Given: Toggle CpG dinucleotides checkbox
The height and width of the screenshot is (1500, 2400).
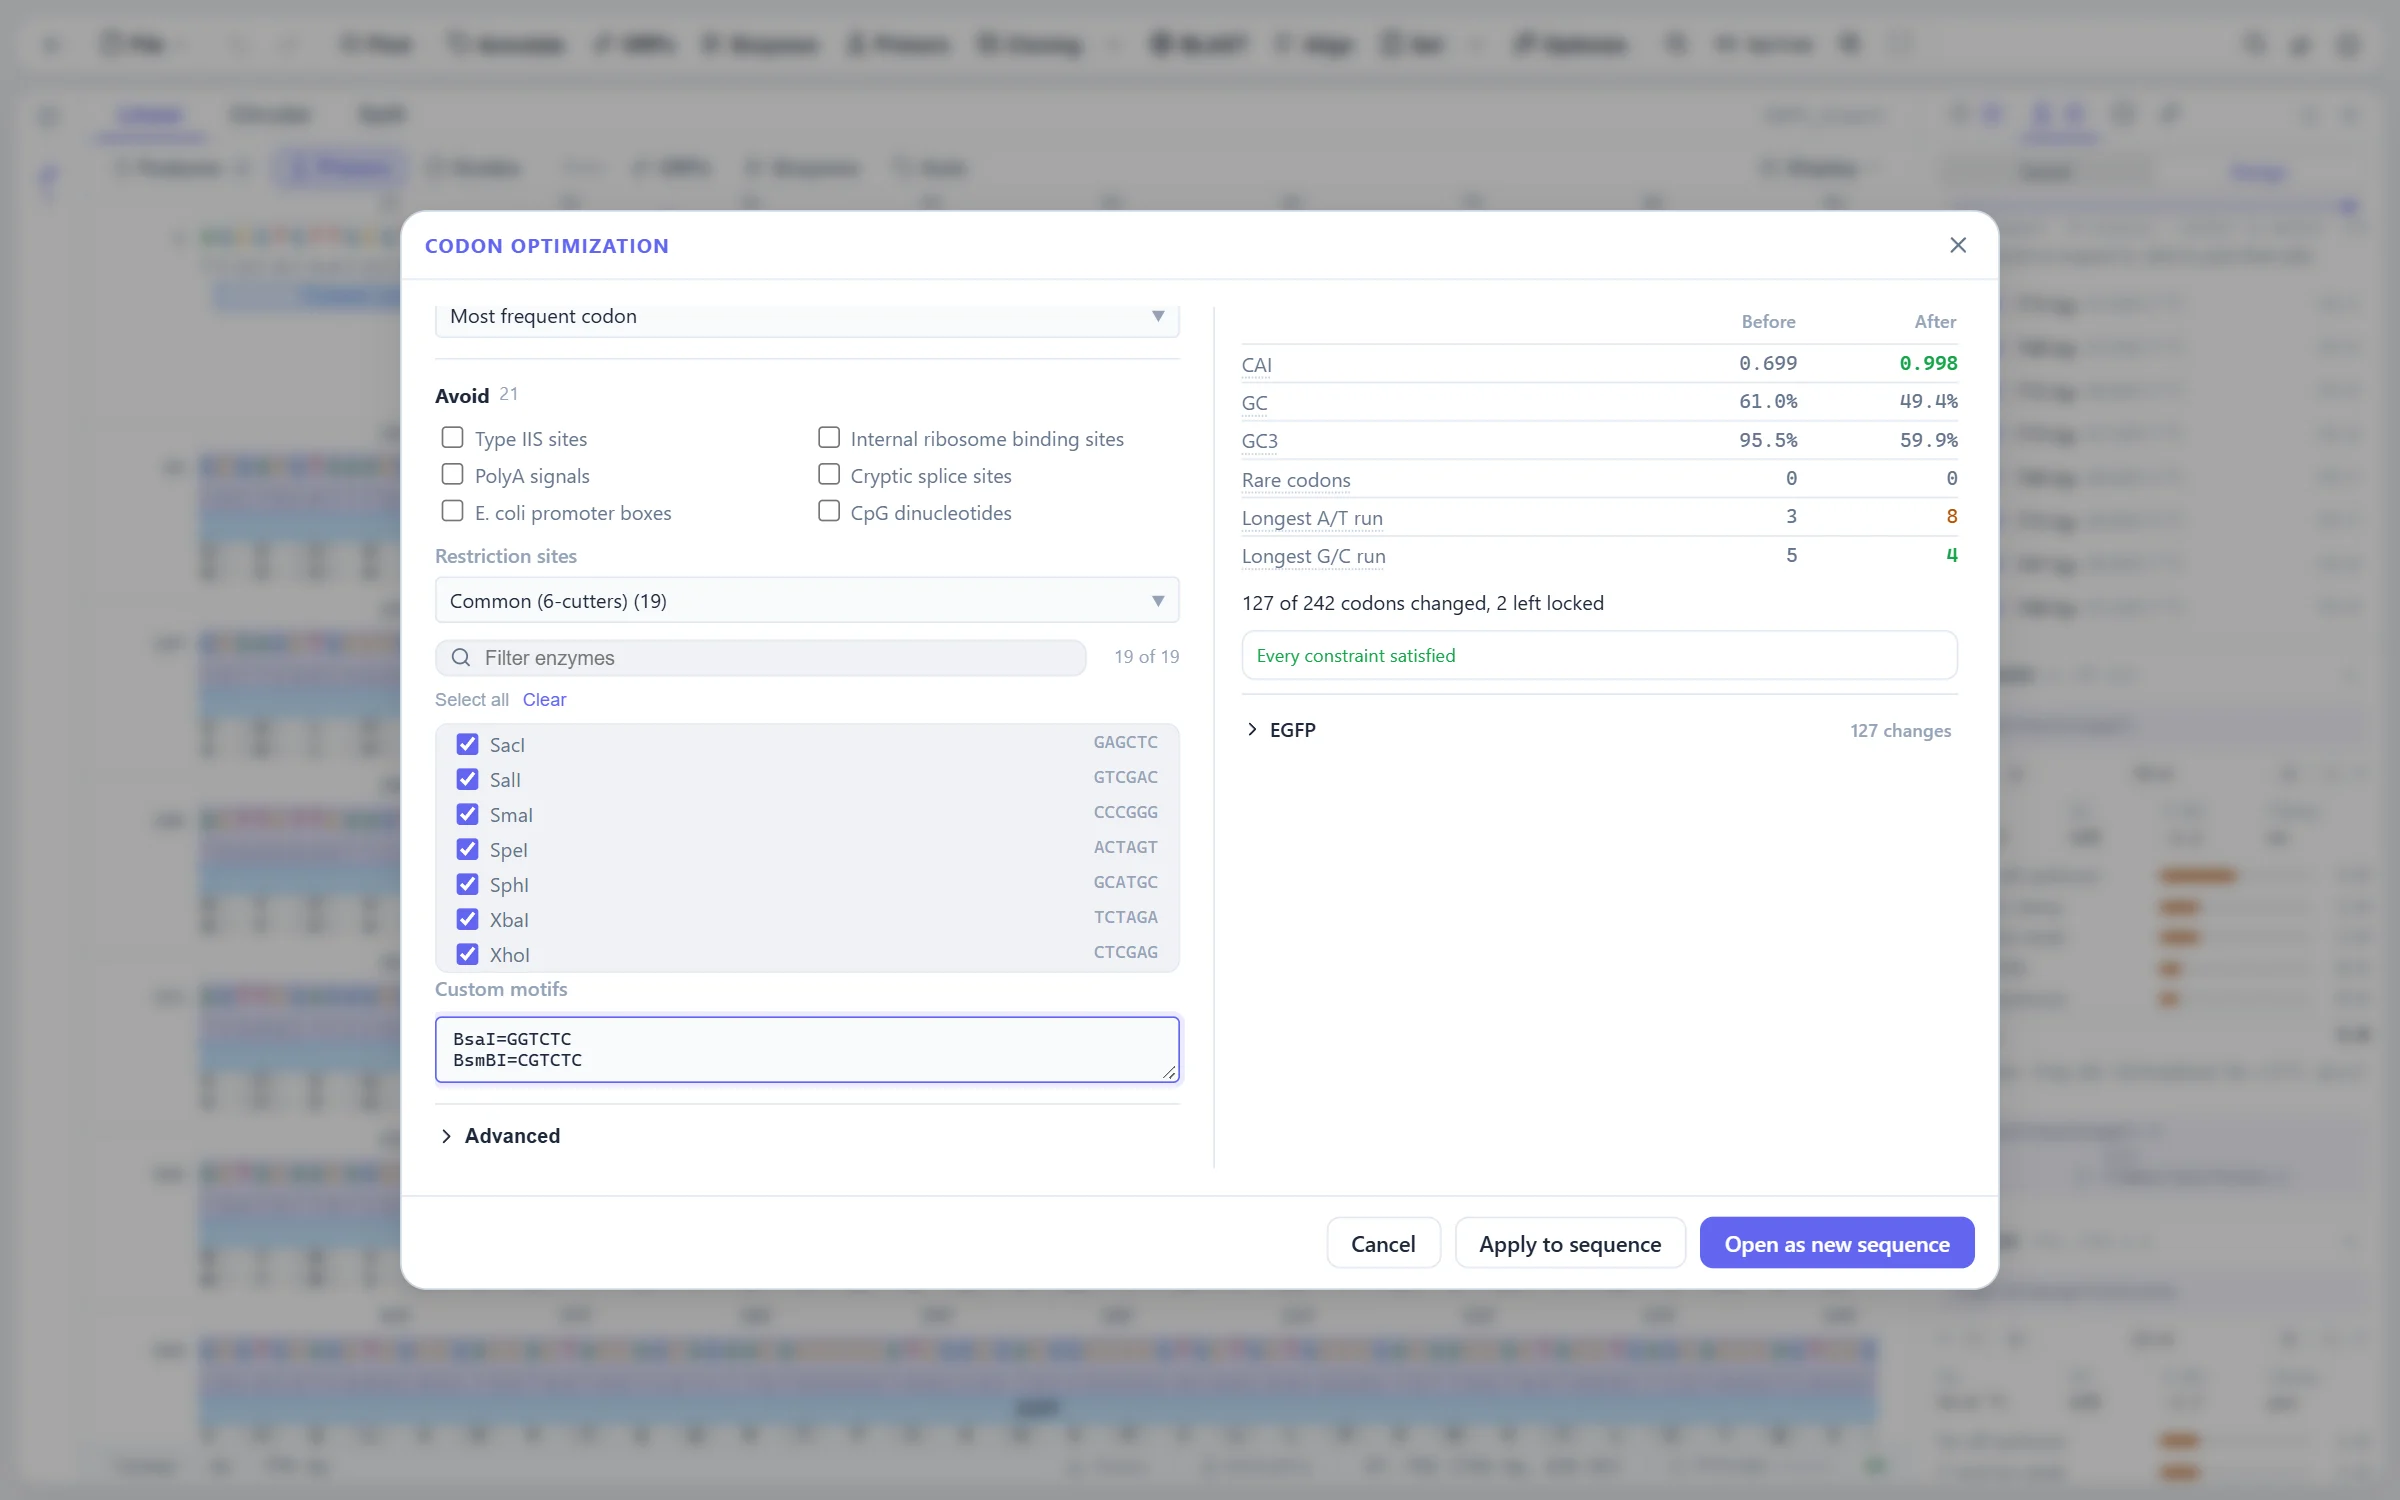Looking at the screenshot, I should (x=828, y=512).
